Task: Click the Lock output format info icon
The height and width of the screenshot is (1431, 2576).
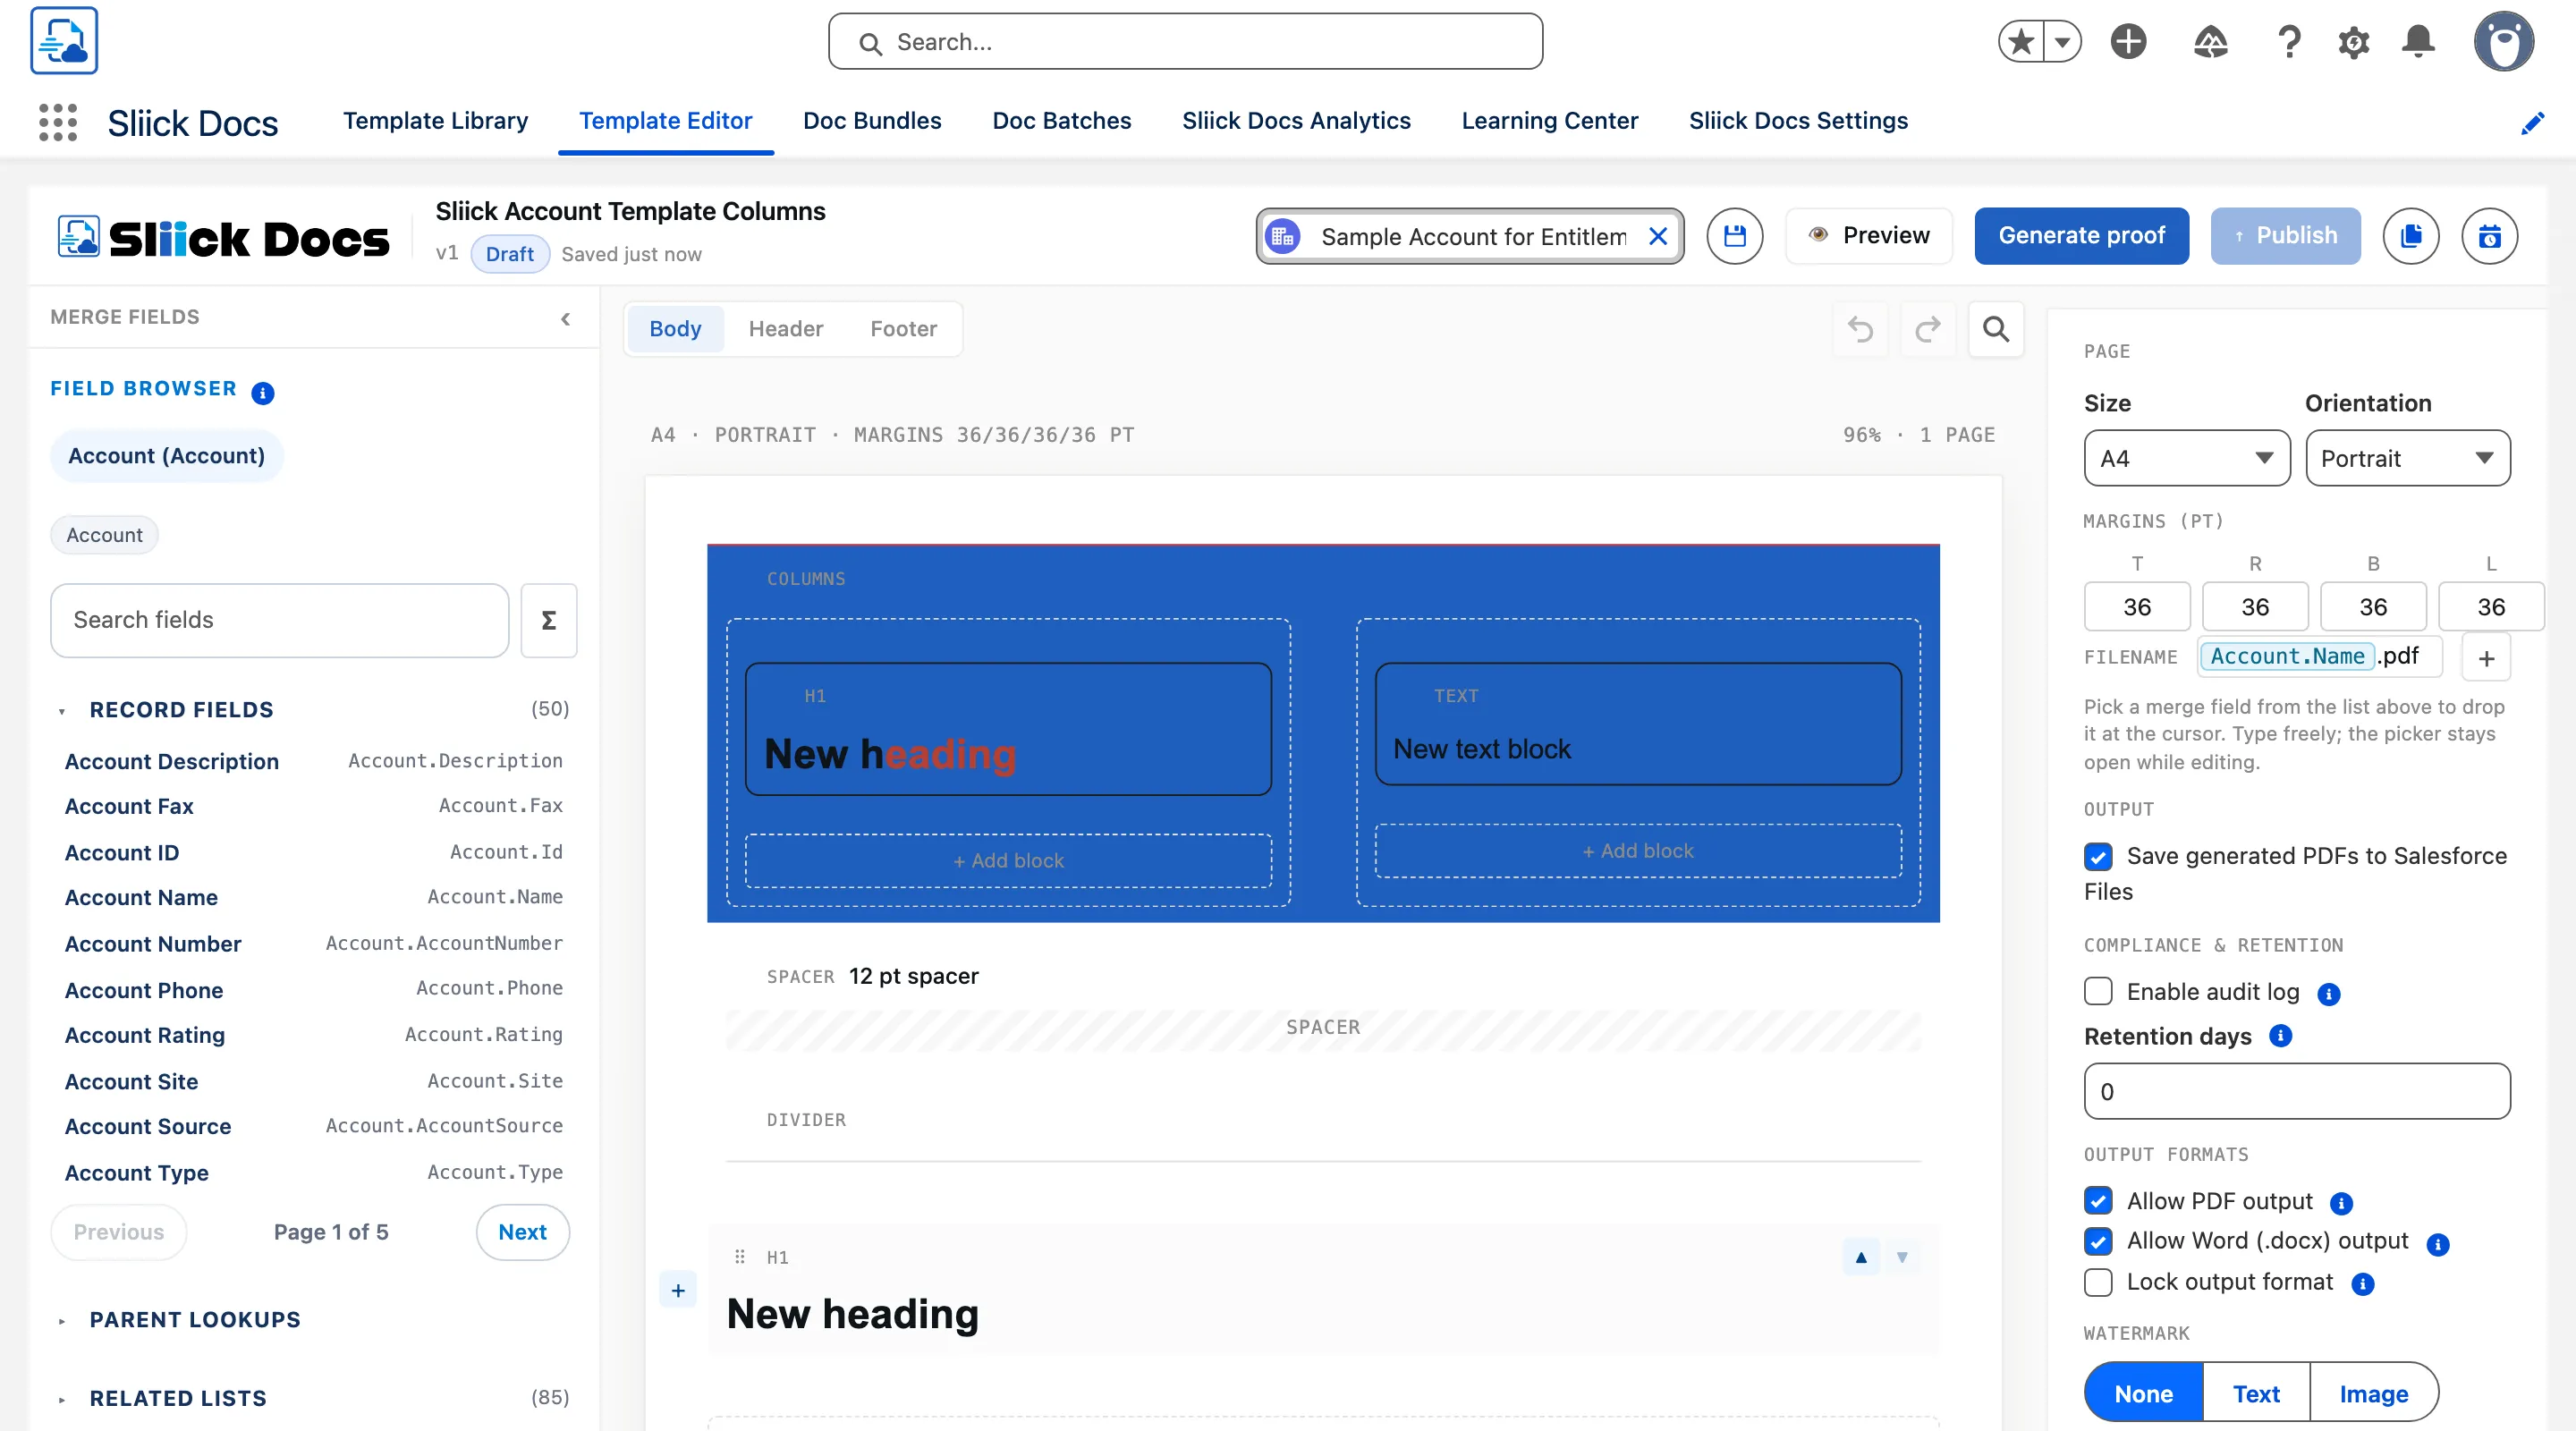Action: (2362, 1284)
